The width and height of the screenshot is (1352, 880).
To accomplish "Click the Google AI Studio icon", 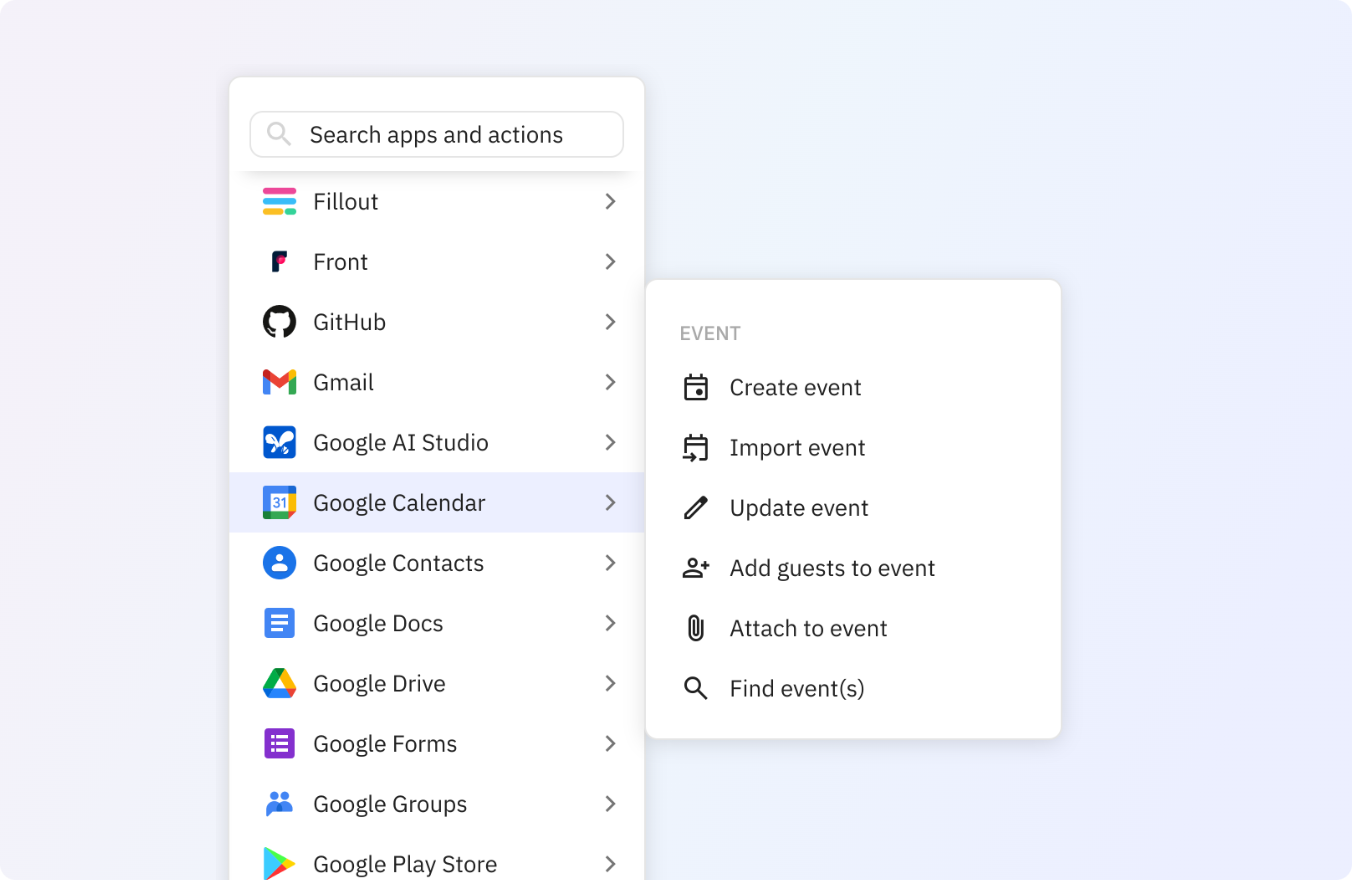I will pos(279,442).
